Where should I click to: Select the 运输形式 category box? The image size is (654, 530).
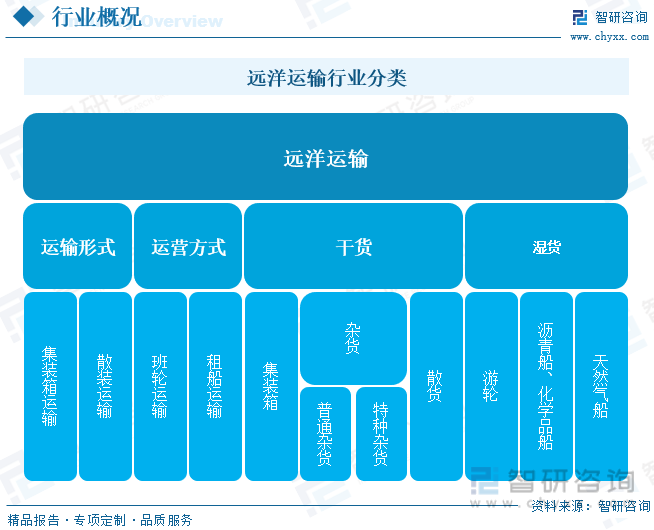click(x=78, y=246)
